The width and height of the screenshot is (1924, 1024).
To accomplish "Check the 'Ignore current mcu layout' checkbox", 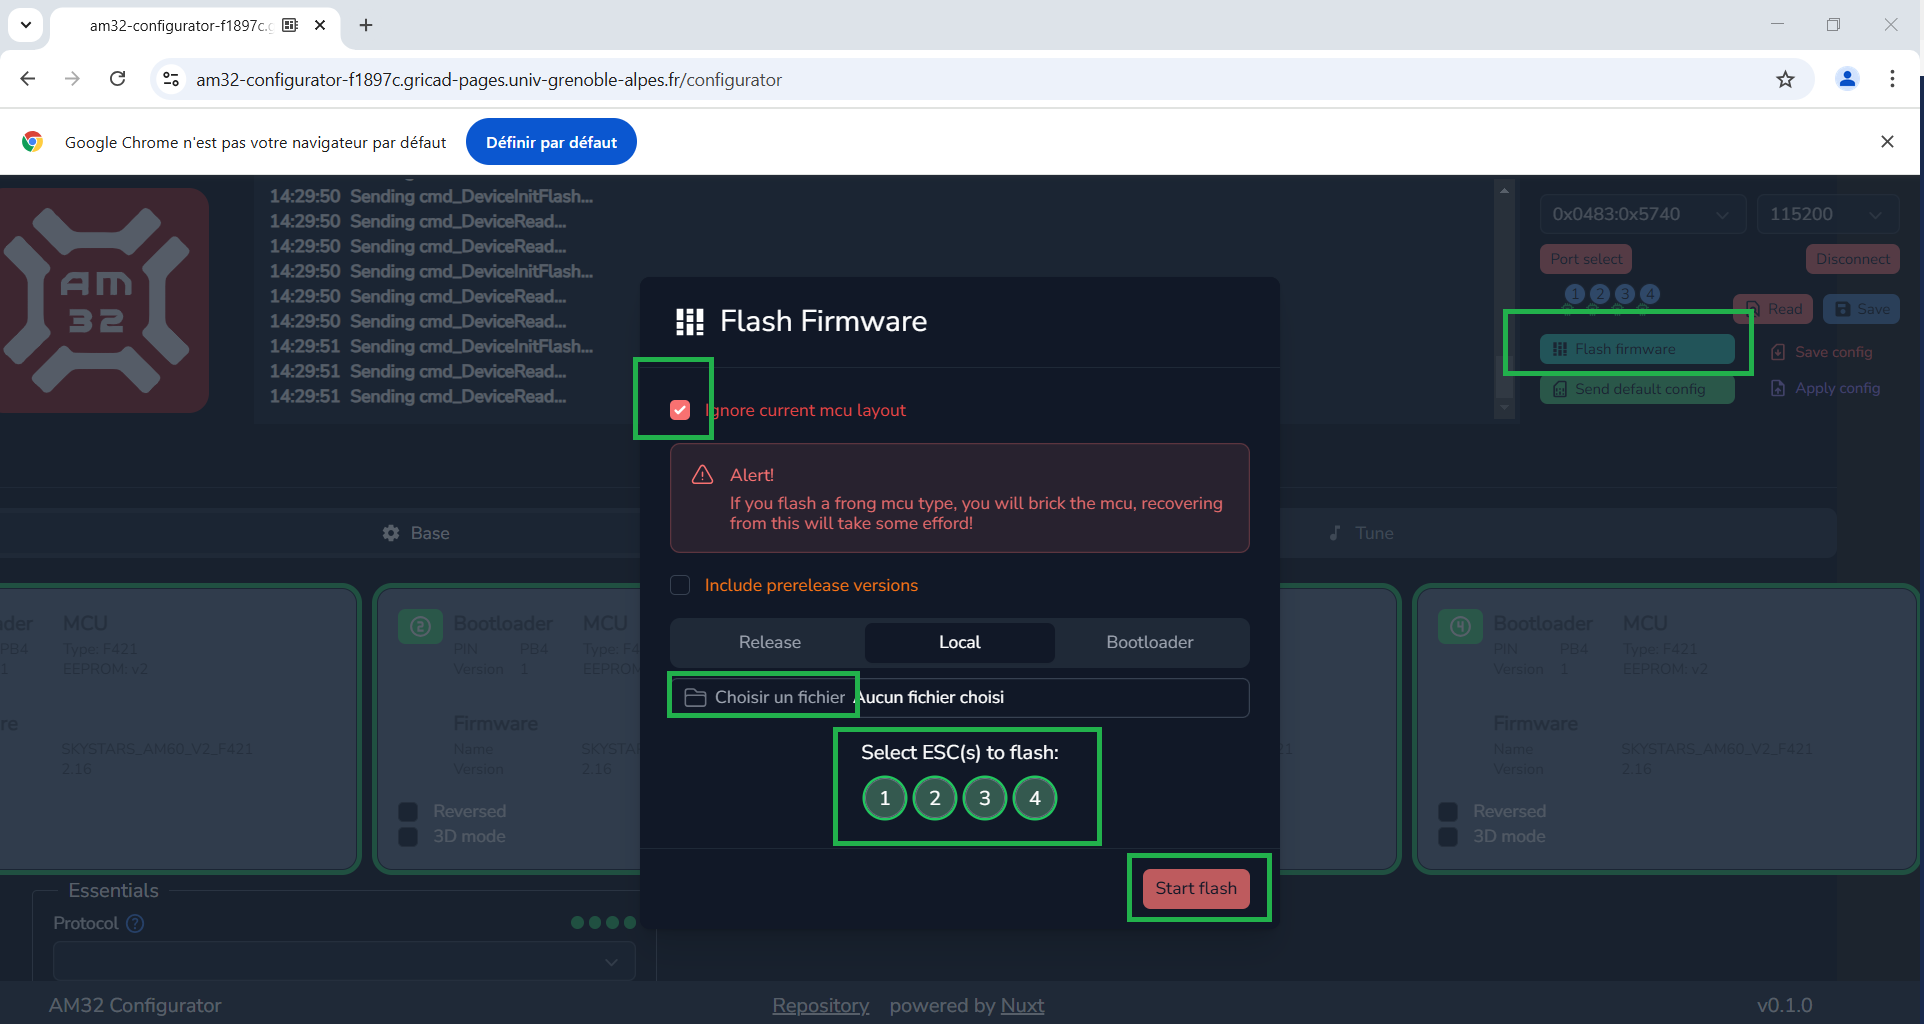I will pyautogui.click(x=680, y=410).
